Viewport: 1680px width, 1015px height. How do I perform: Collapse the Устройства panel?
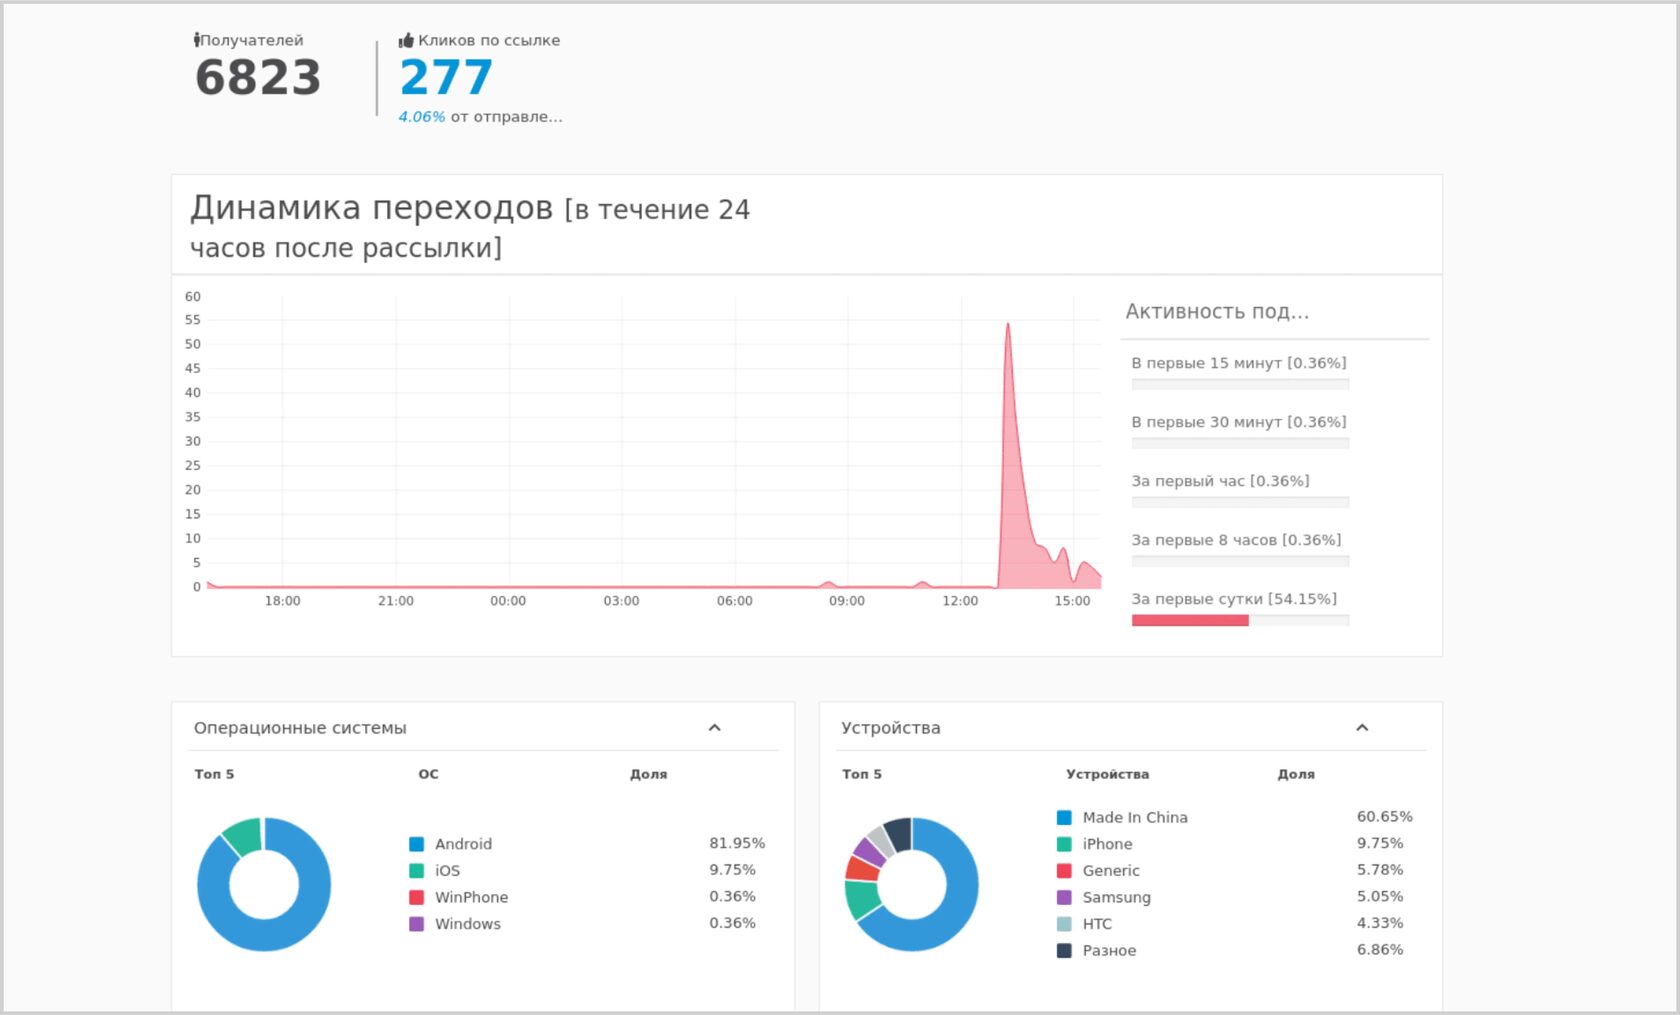[x=1362, y=728]
